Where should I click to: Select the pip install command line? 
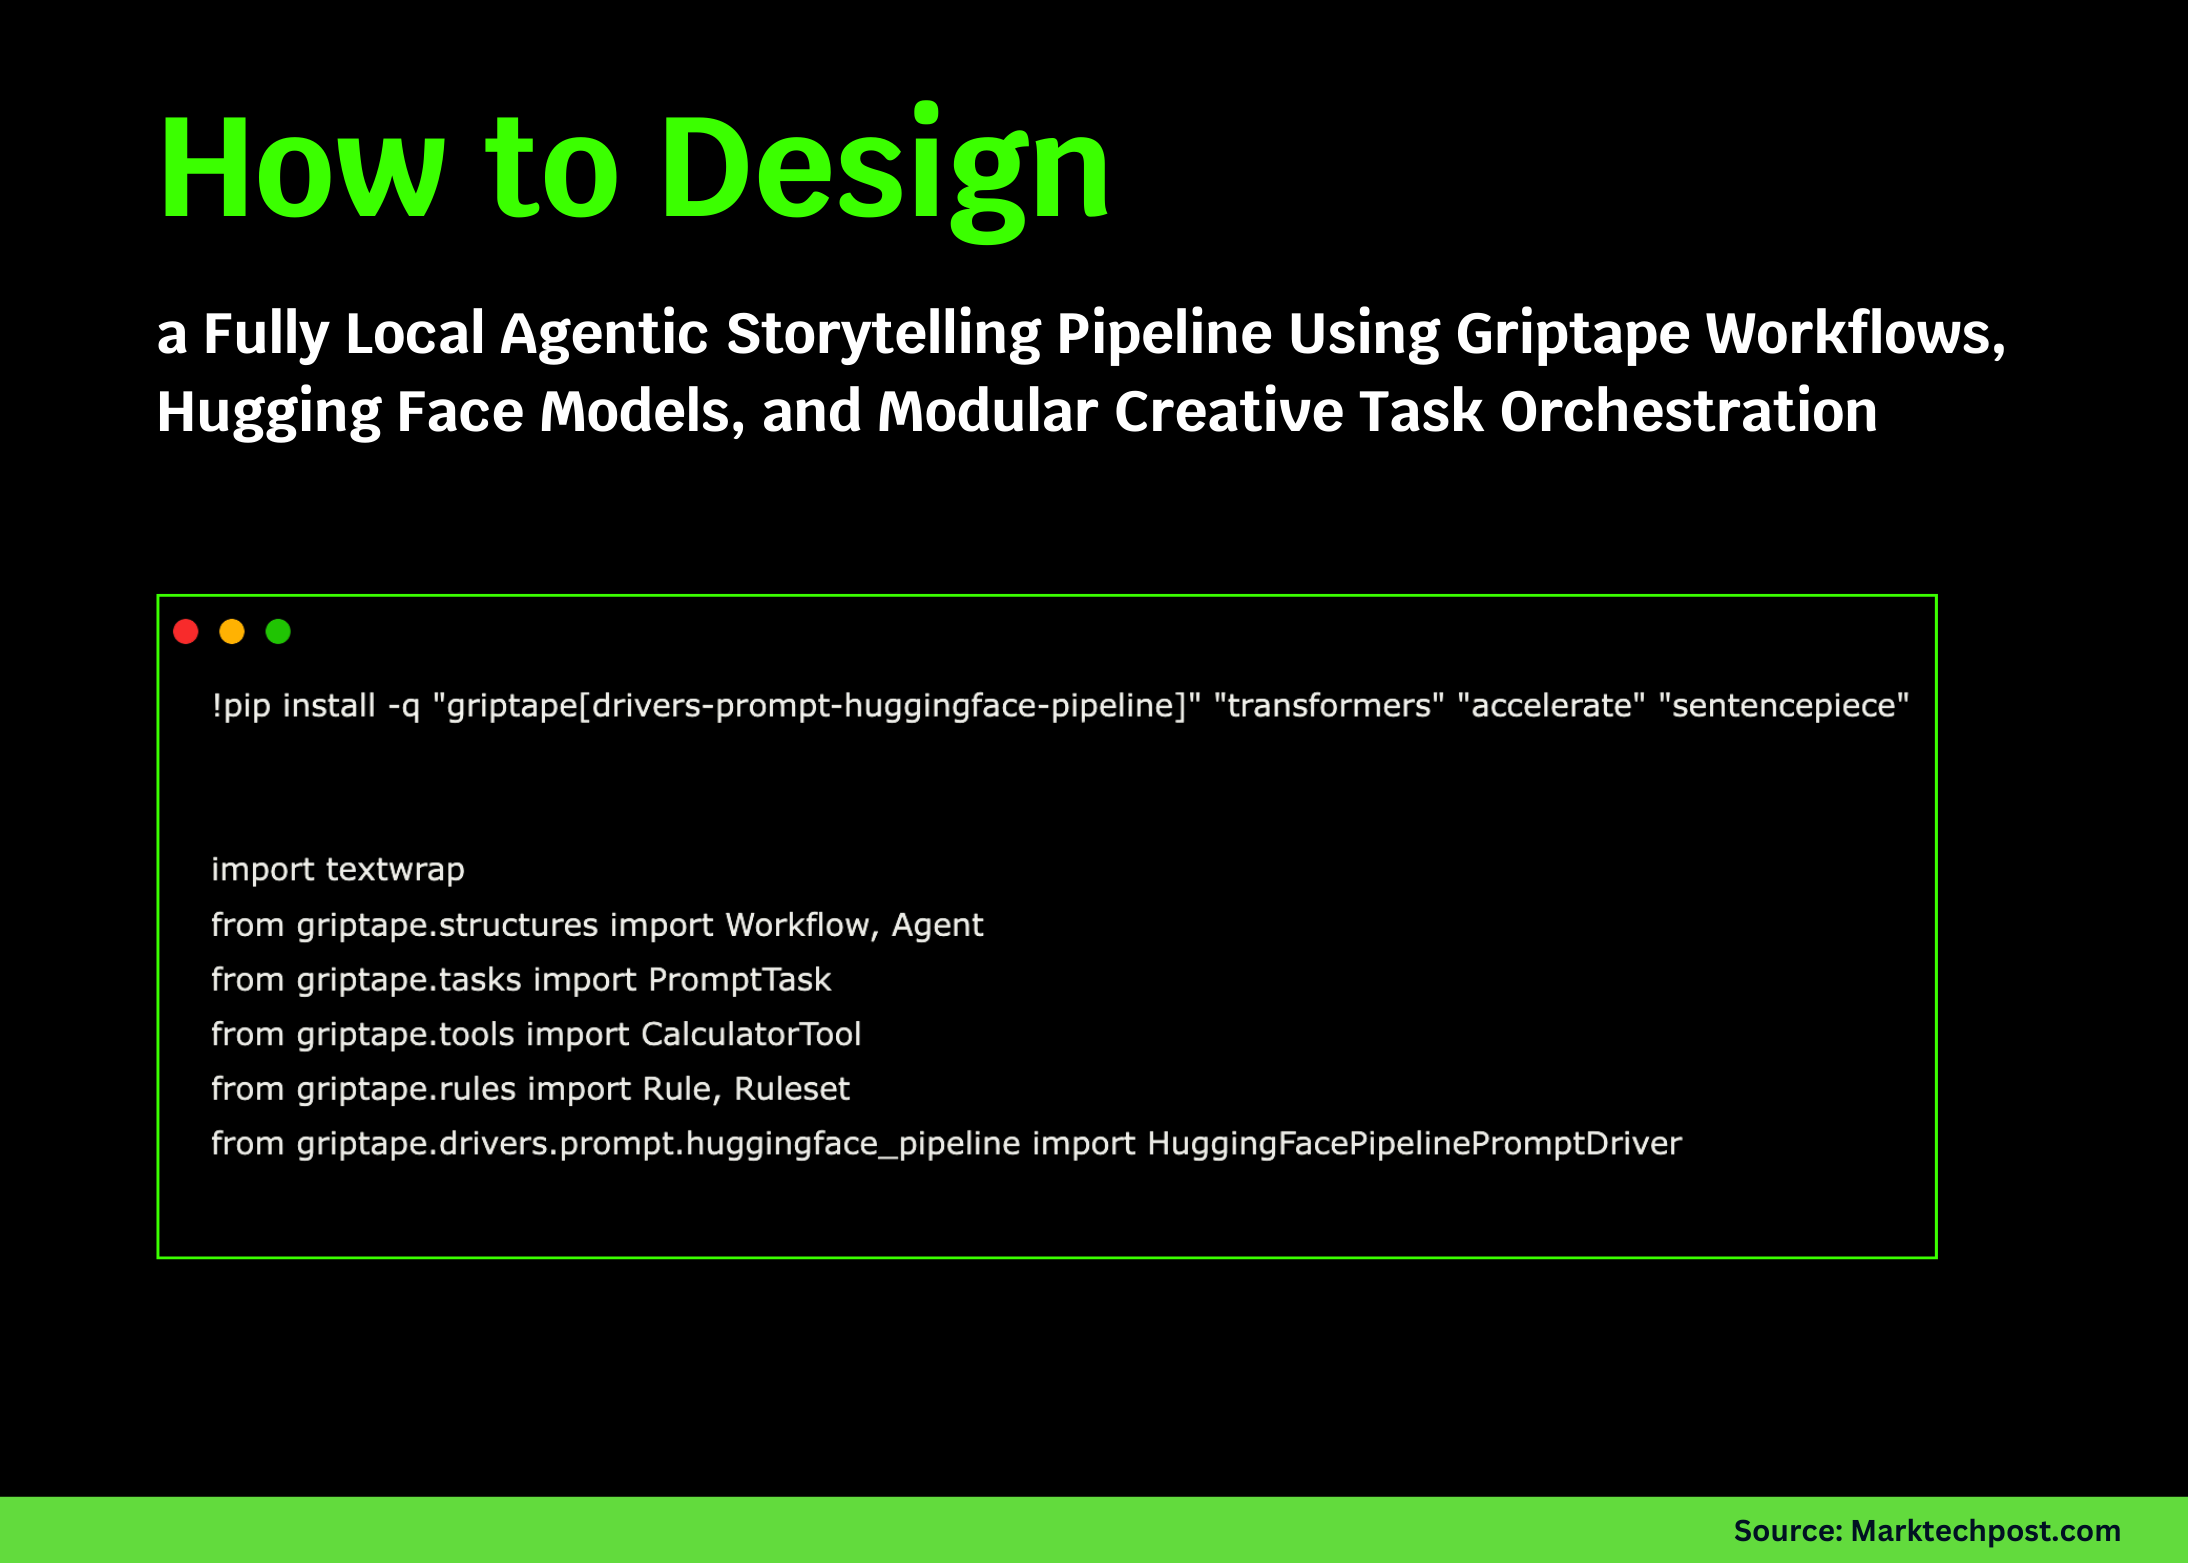click(x=1060, y=705)
